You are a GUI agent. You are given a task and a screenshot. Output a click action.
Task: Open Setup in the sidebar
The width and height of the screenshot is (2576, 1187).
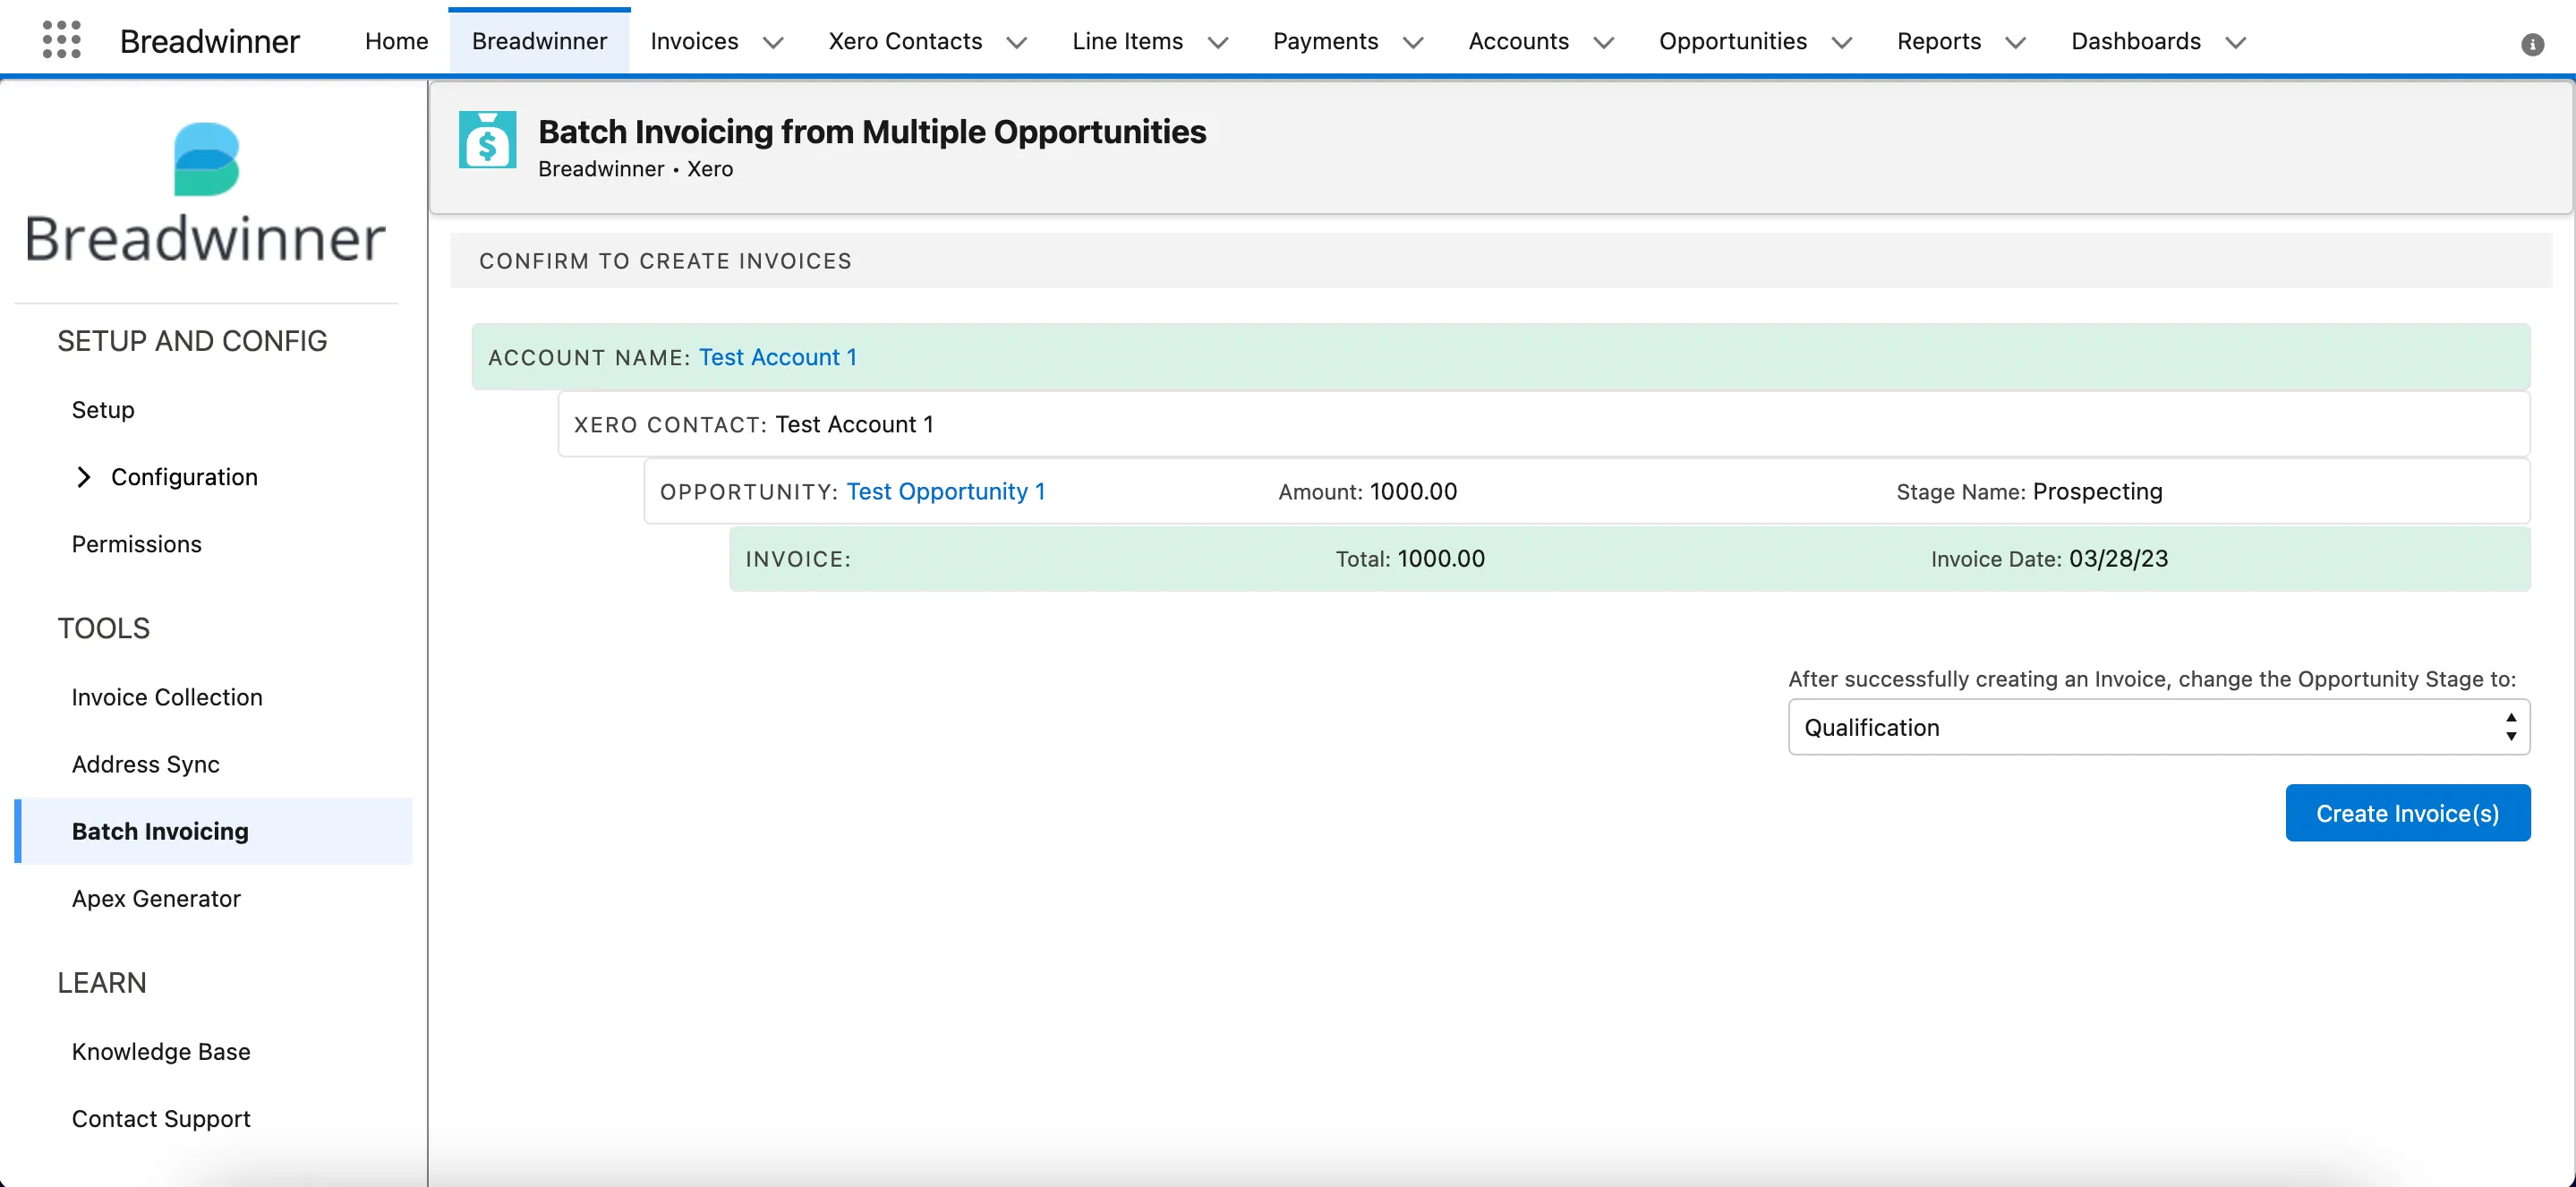tap(103, 410)
